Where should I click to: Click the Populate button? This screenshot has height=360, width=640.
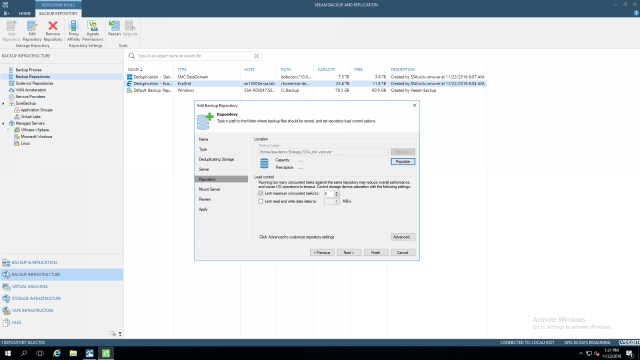click(x=402, y=162)
